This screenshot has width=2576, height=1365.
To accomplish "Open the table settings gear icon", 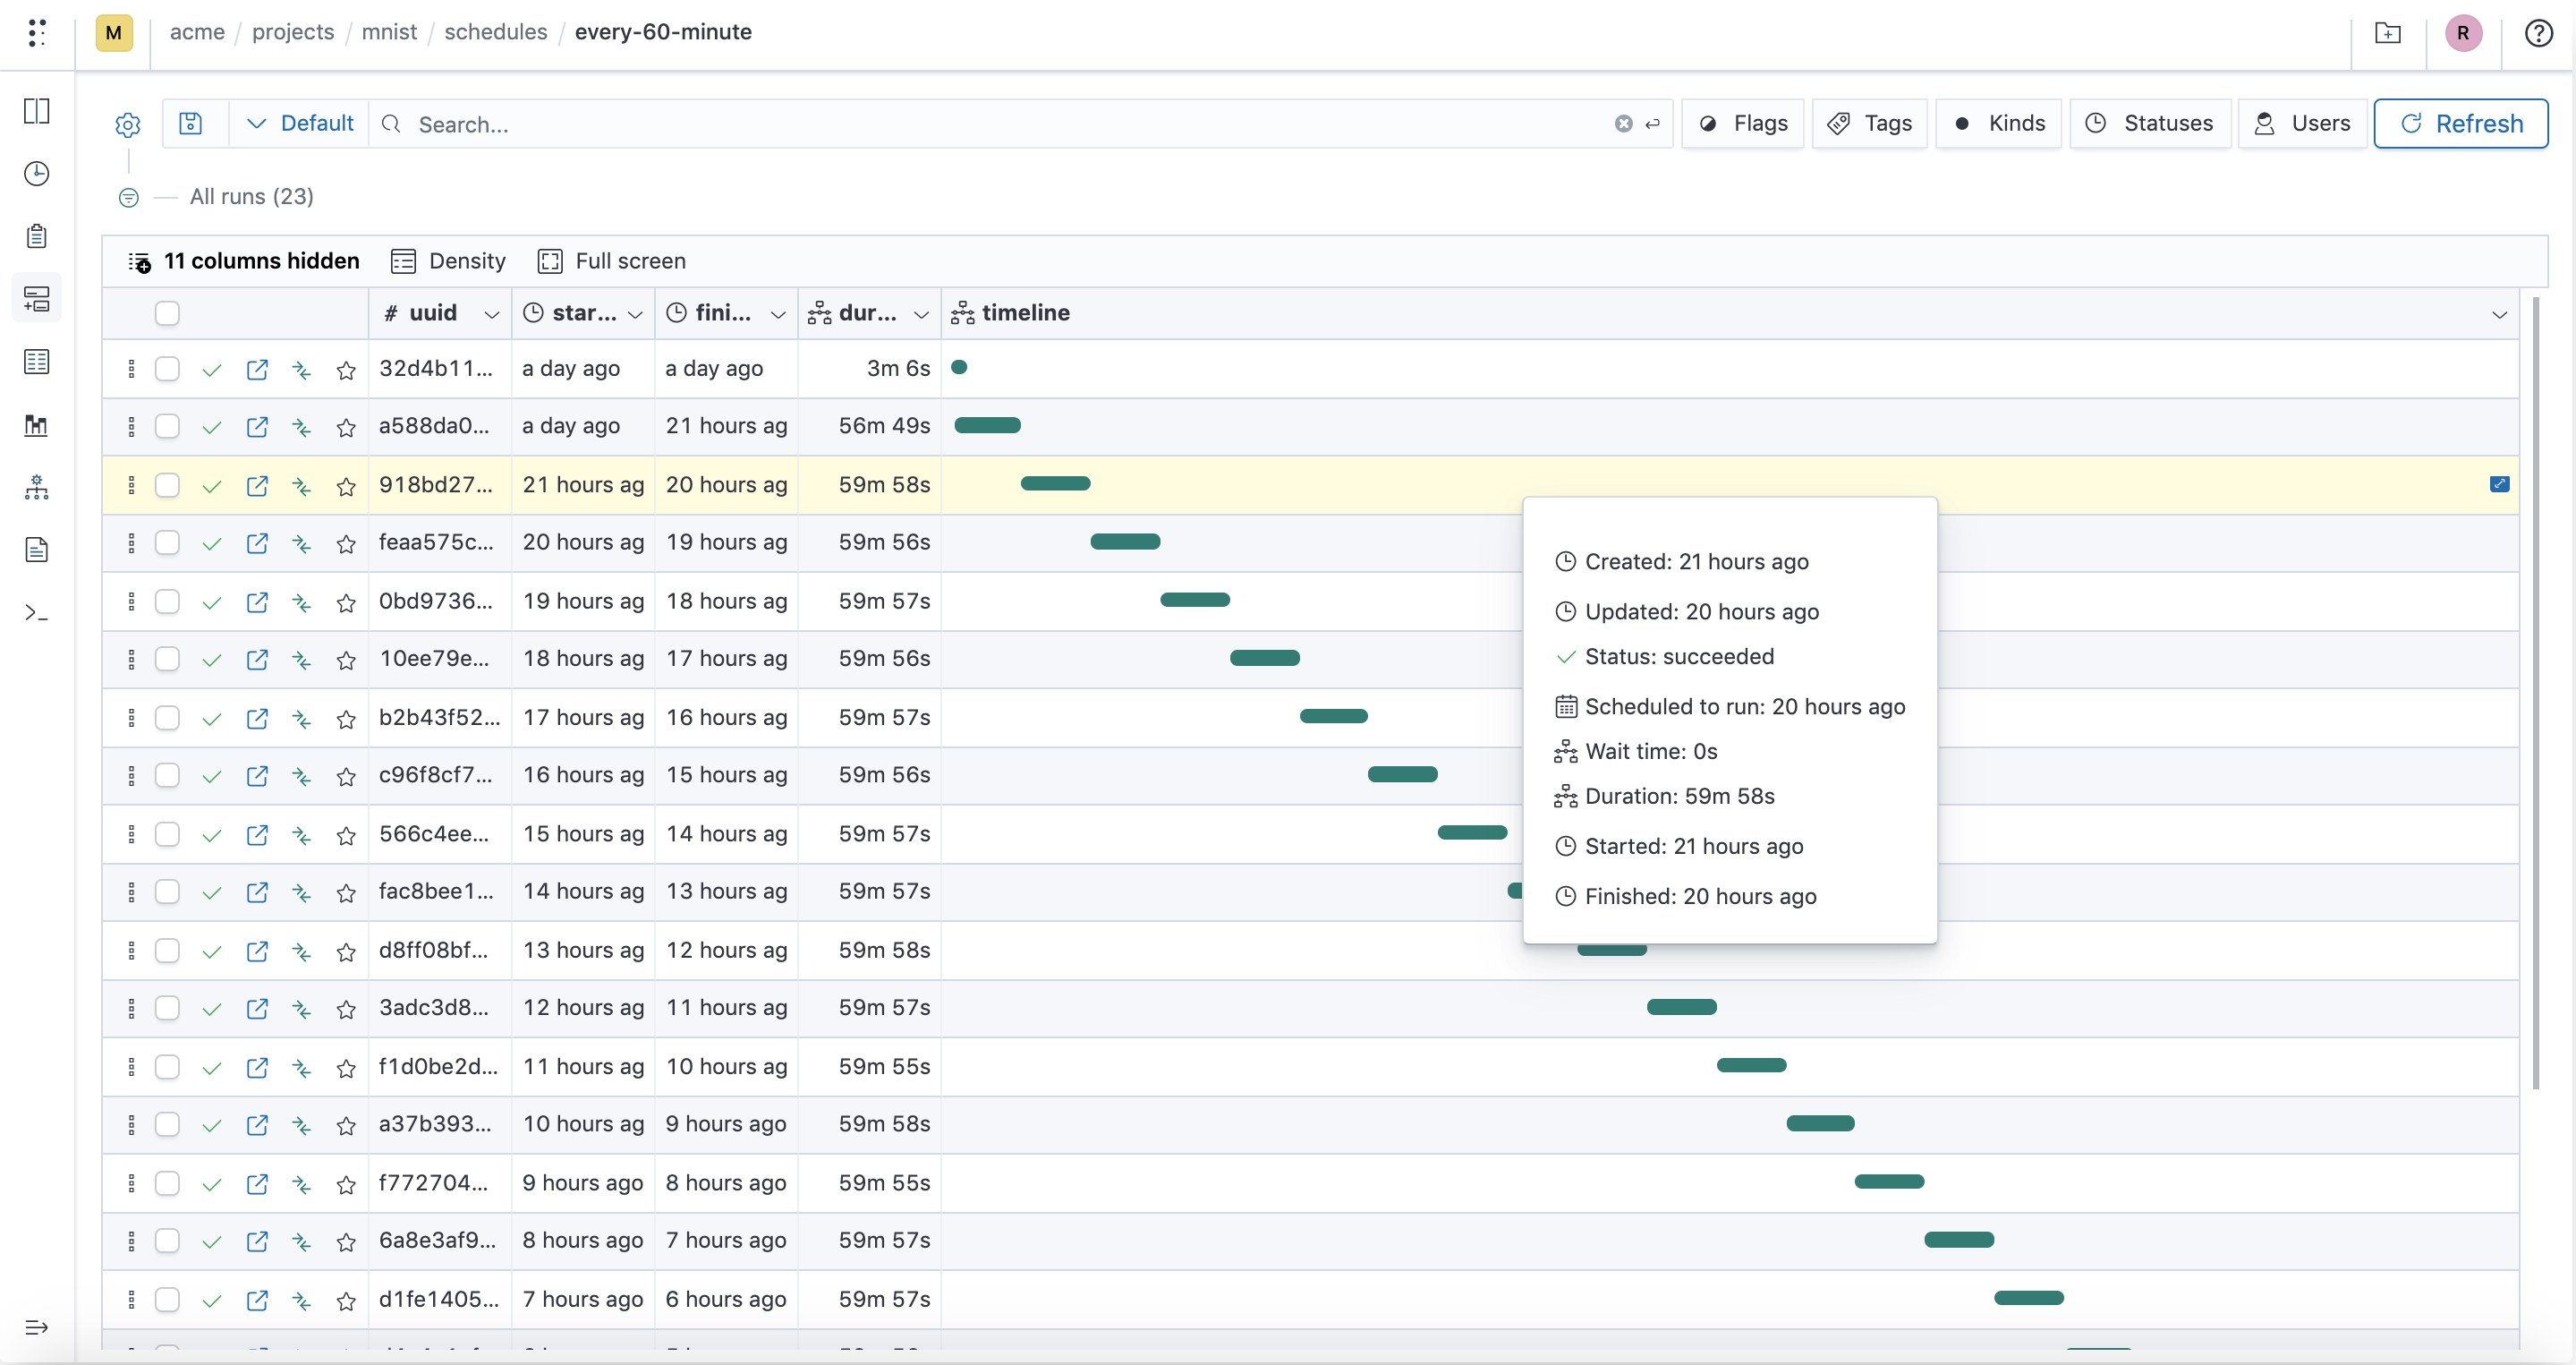I will [128, 124].
